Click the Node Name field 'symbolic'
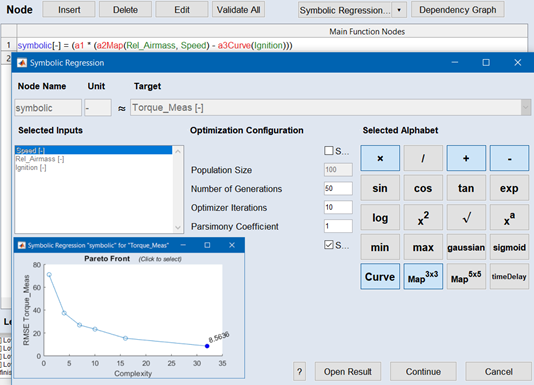Viewport: 534px width, 385px height. (48, 108)
